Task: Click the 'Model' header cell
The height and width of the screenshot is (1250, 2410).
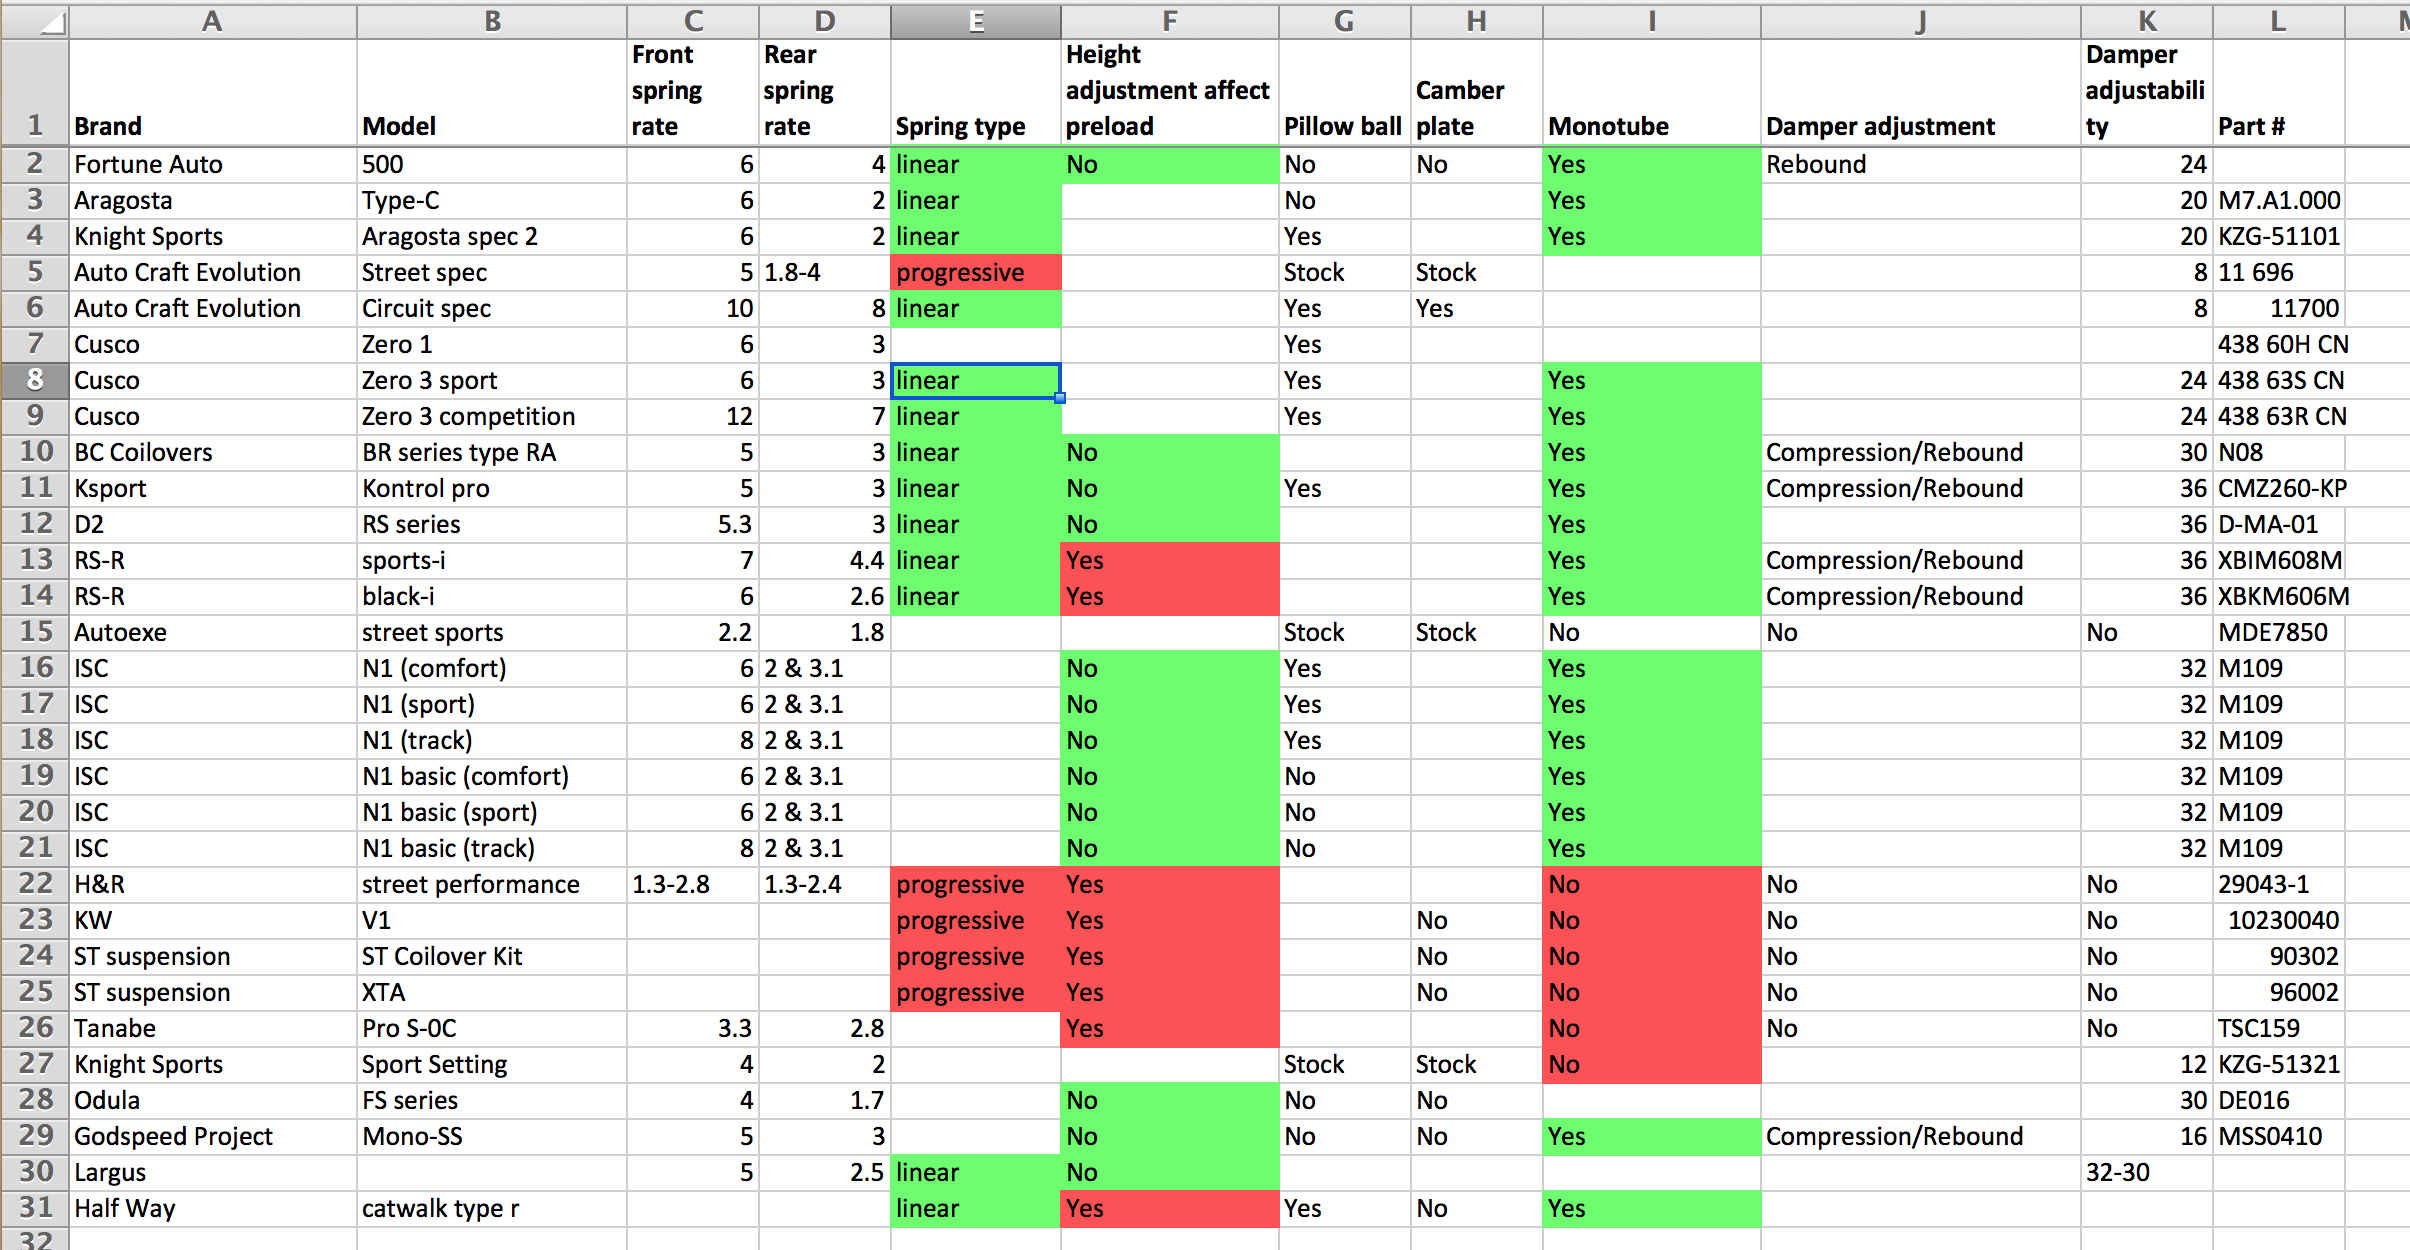Action: [492, 93]
